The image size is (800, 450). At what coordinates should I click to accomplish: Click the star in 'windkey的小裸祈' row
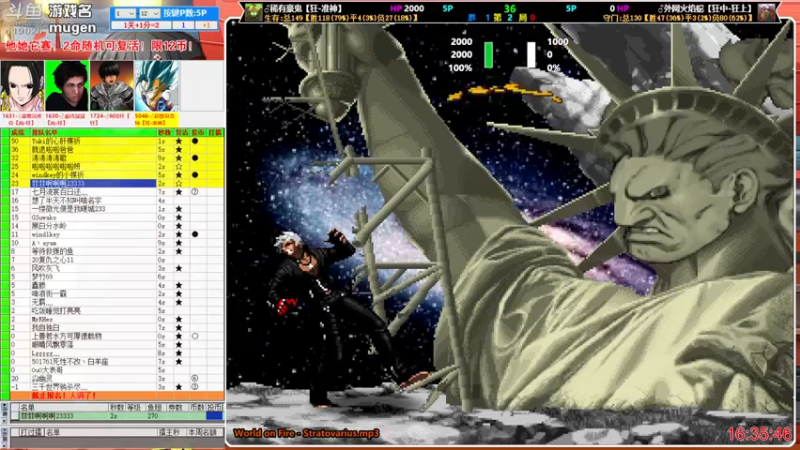click(x=179, y=175)
